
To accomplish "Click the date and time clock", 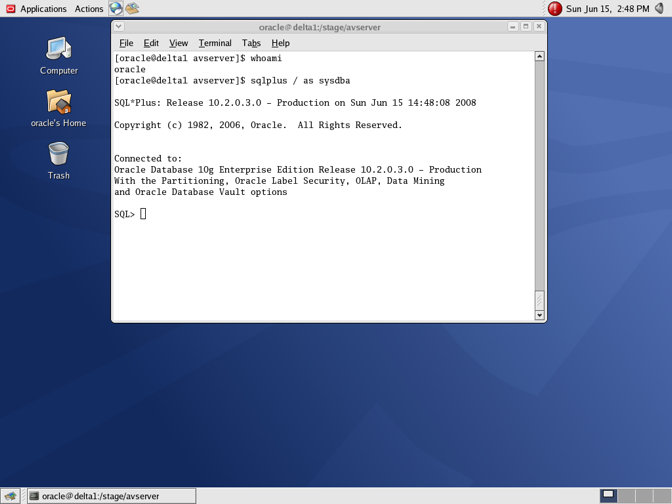I will (x=607, y=9).
